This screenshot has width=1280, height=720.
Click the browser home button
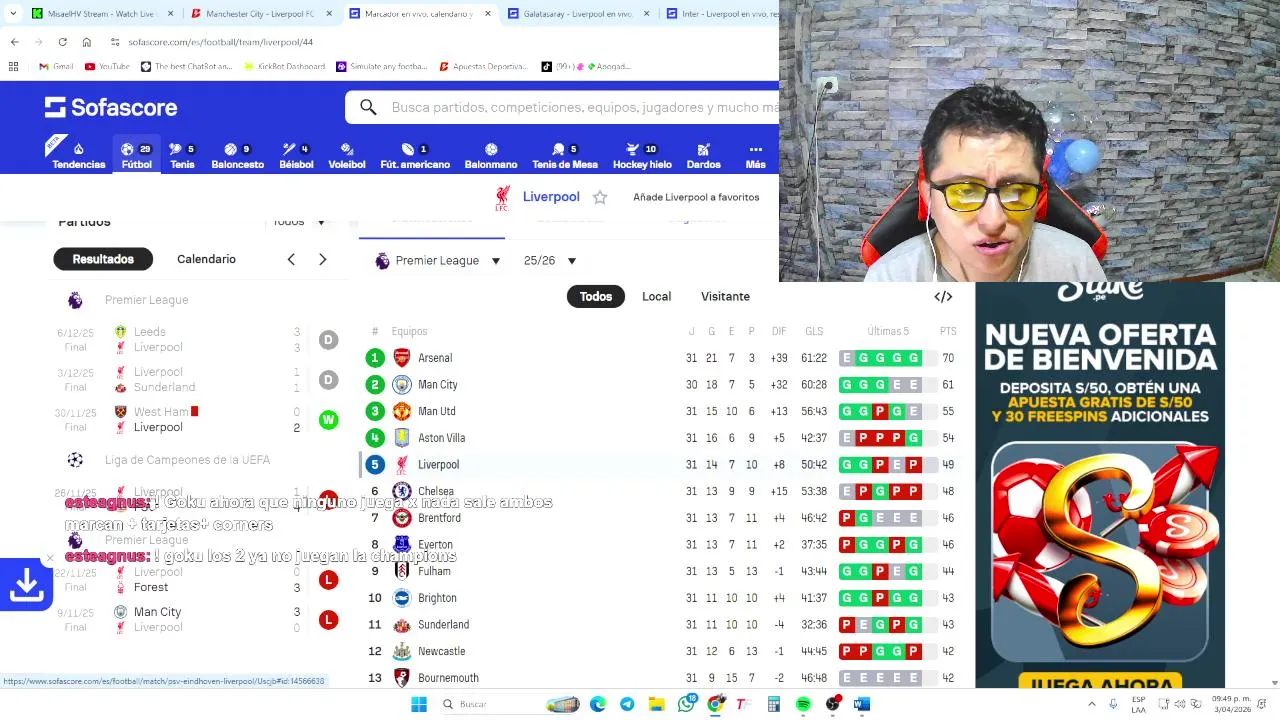click(87, 42)
